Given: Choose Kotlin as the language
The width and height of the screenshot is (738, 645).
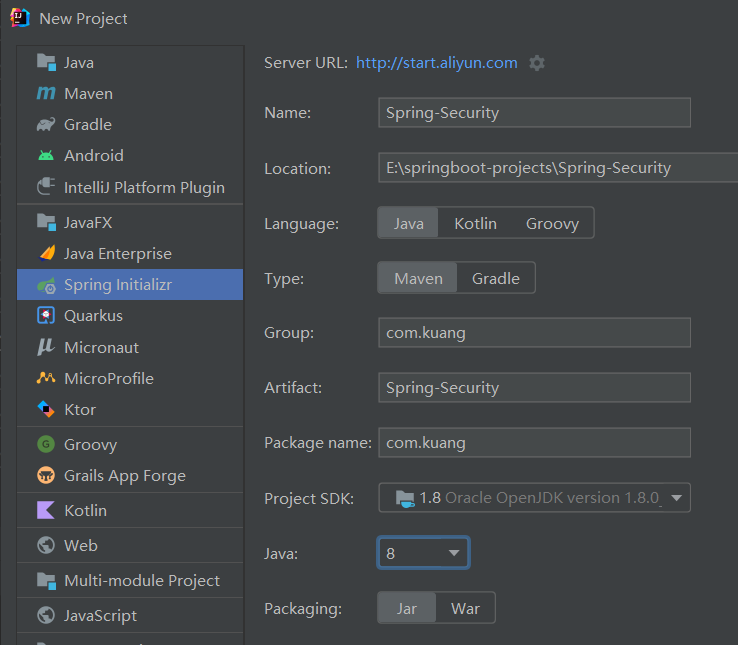Looking at the screenshot, I should 475,223.
